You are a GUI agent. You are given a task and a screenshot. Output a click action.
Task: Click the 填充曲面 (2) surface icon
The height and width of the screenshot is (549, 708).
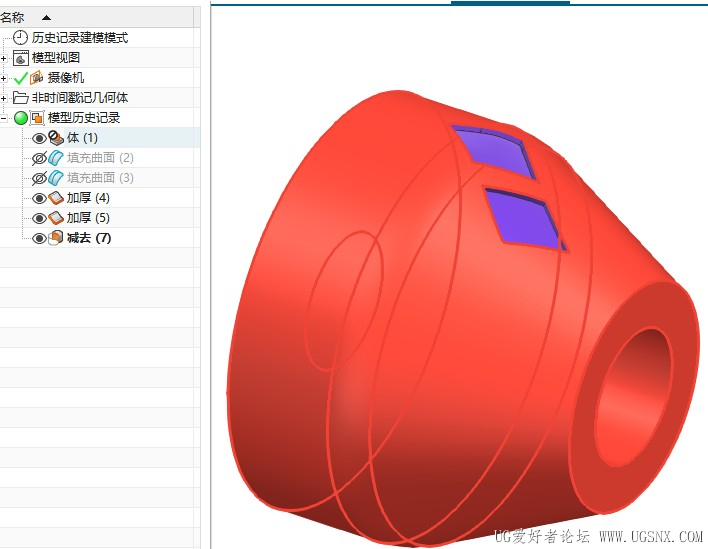tap(56, 158)
